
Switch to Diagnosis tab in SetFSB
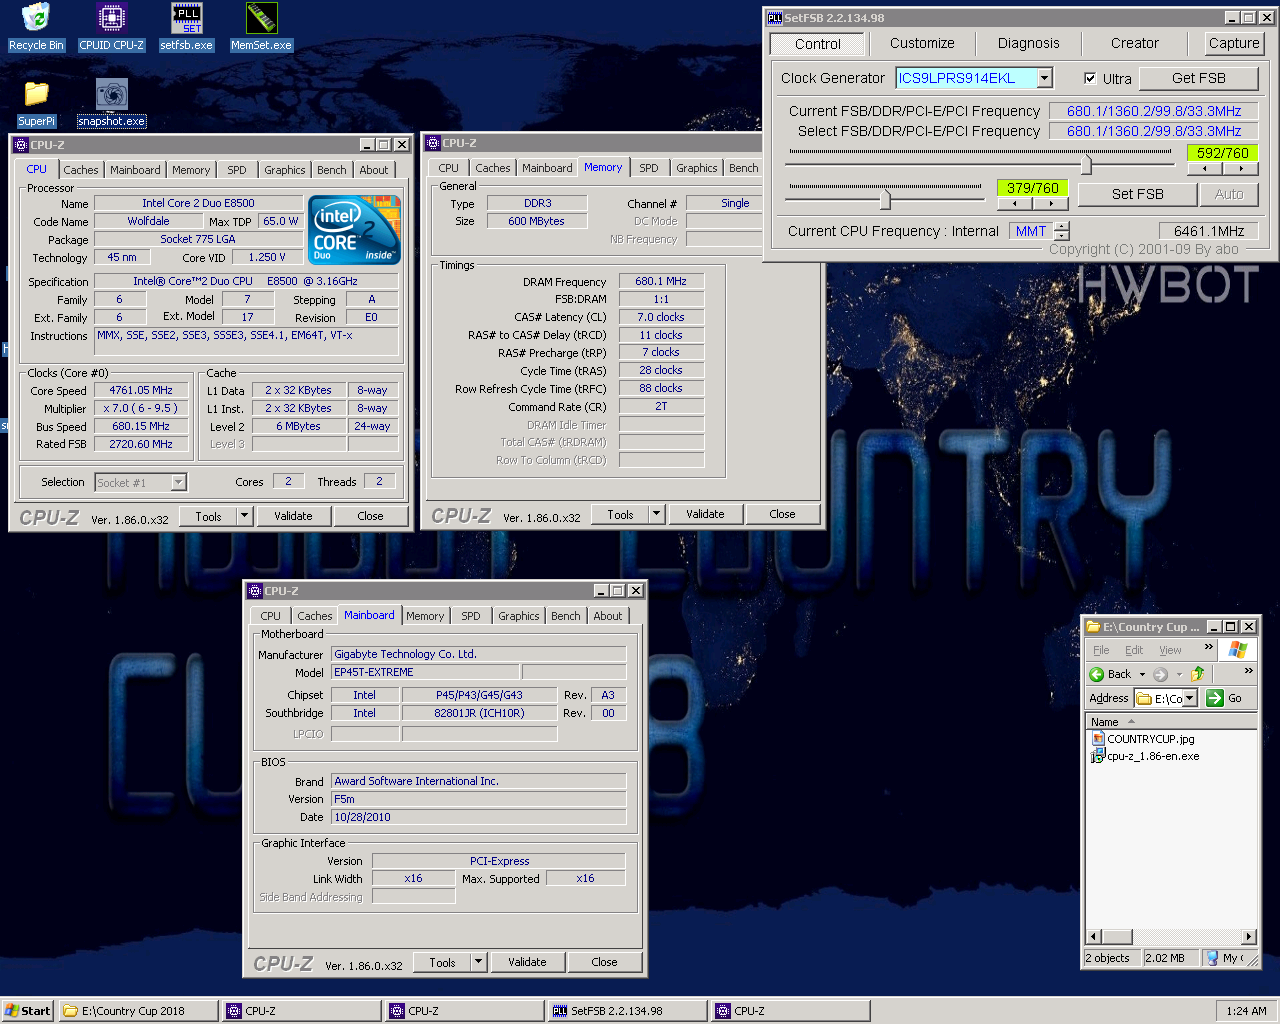pyautogui.click(x=1028, y=43)
